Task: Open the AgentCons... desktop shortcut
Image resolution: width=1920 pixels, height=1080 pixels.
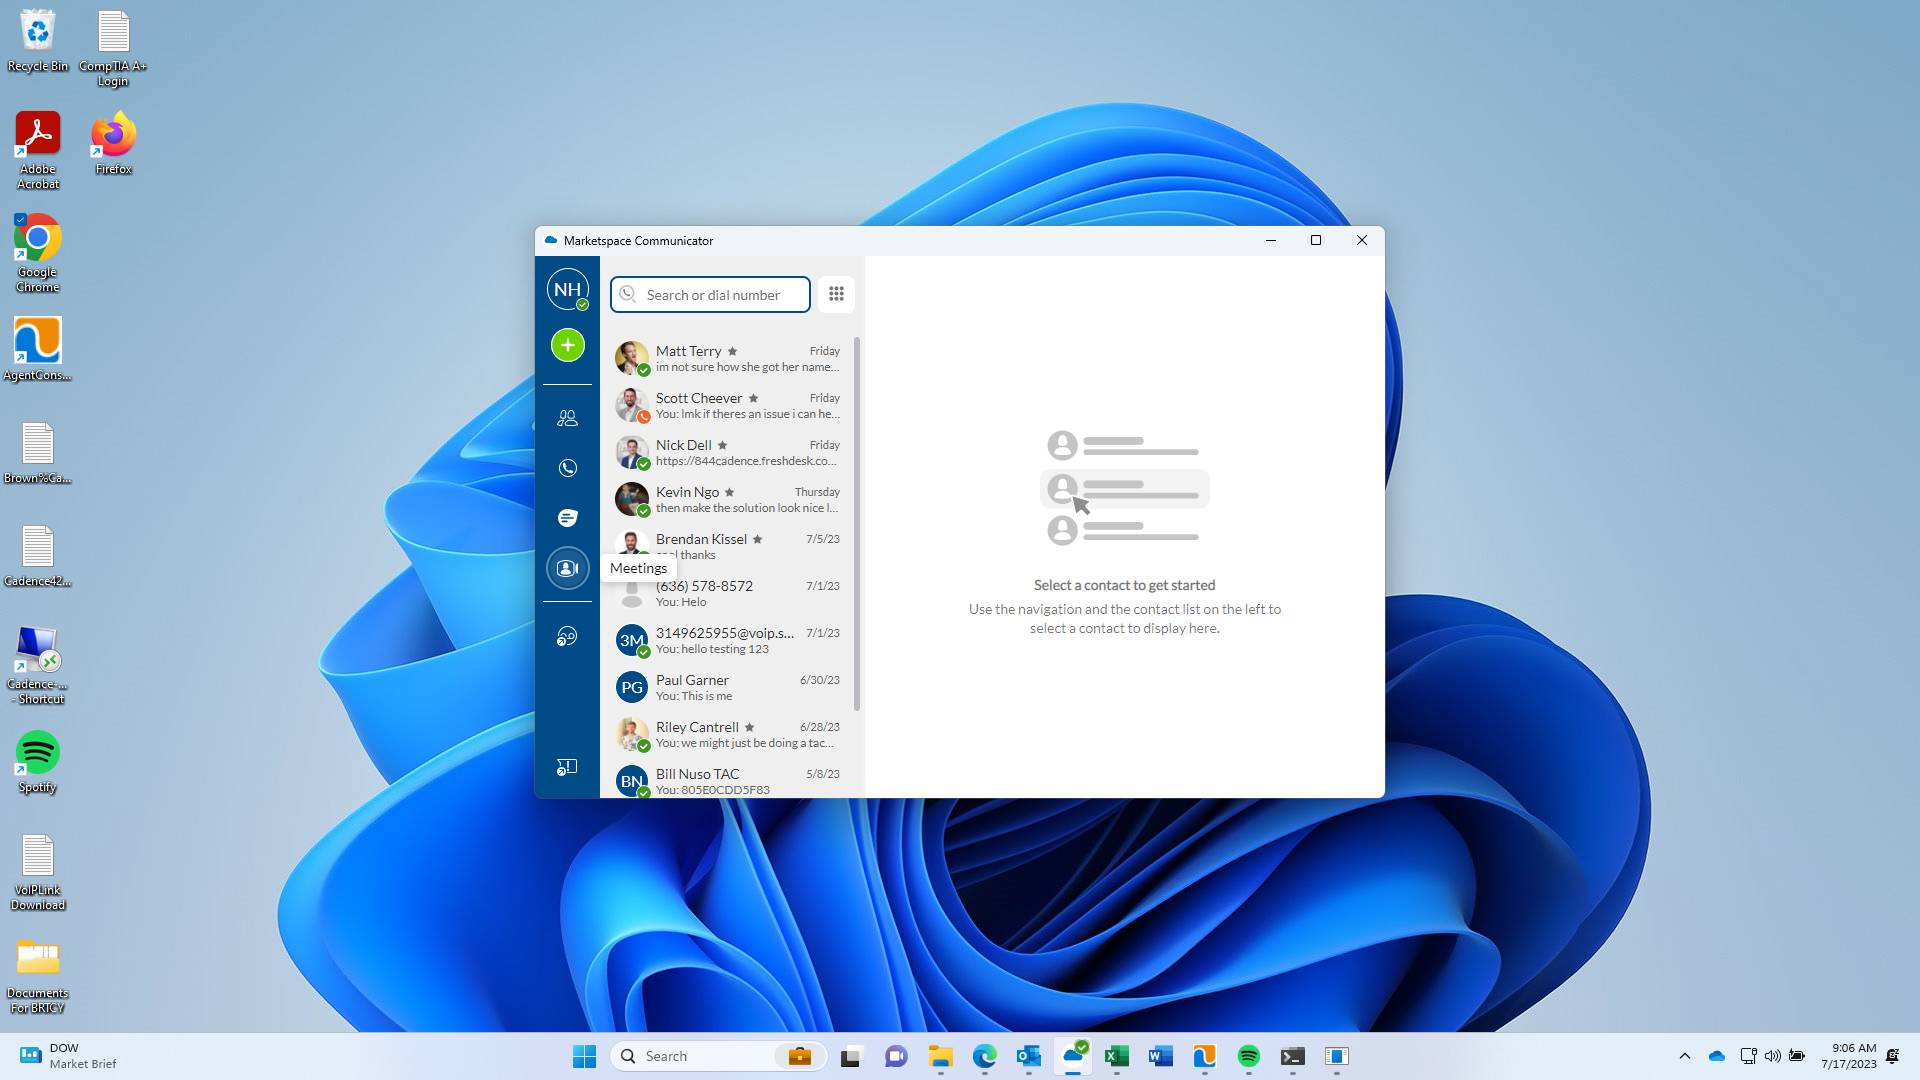Action: pyautogui.click(x=38, y=349)
